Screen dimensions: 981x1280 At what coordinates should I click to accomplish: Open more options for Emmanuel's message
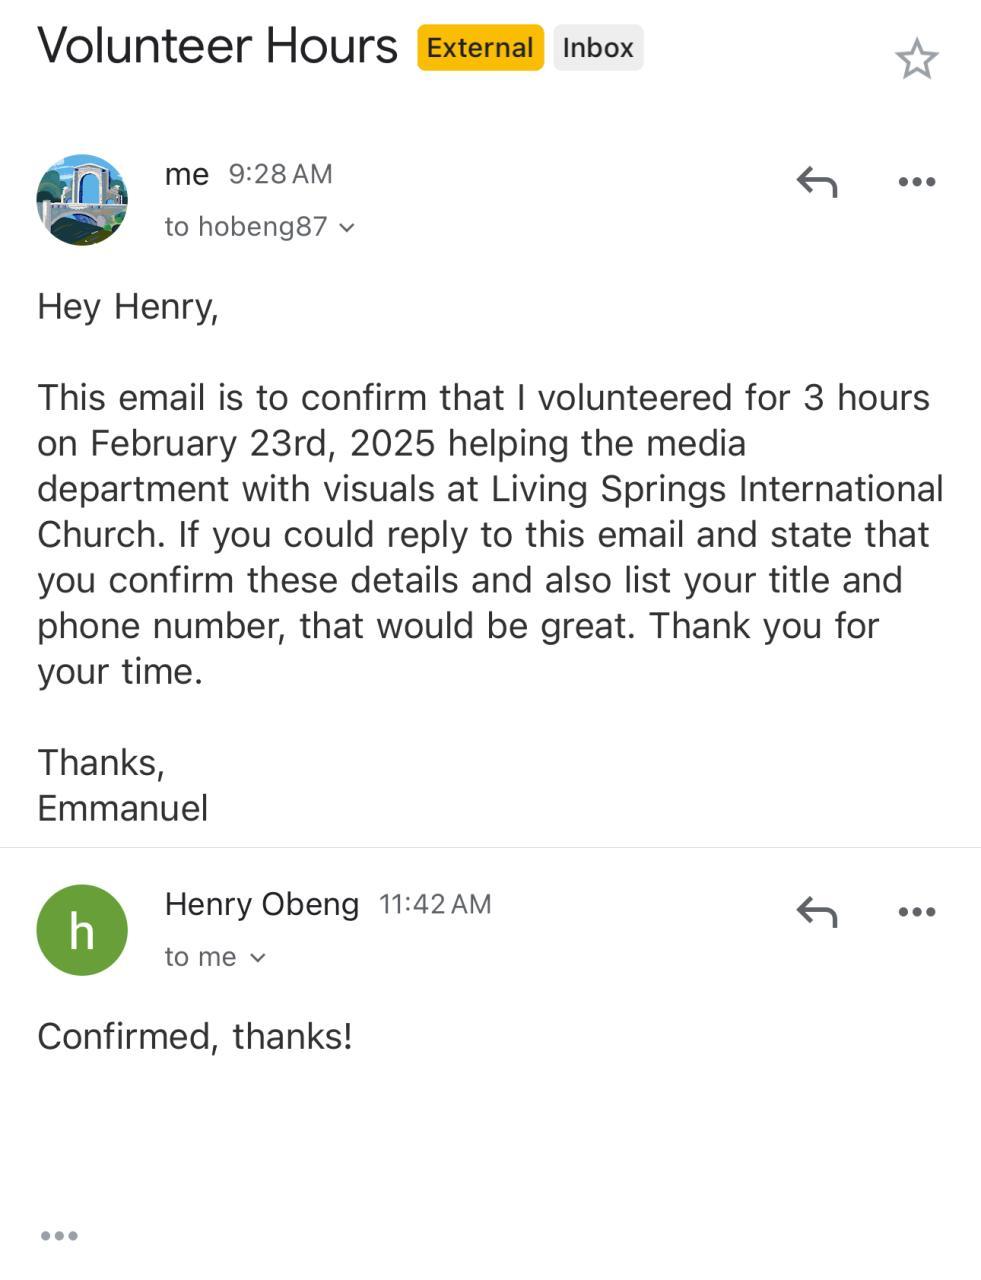[916, 182]
